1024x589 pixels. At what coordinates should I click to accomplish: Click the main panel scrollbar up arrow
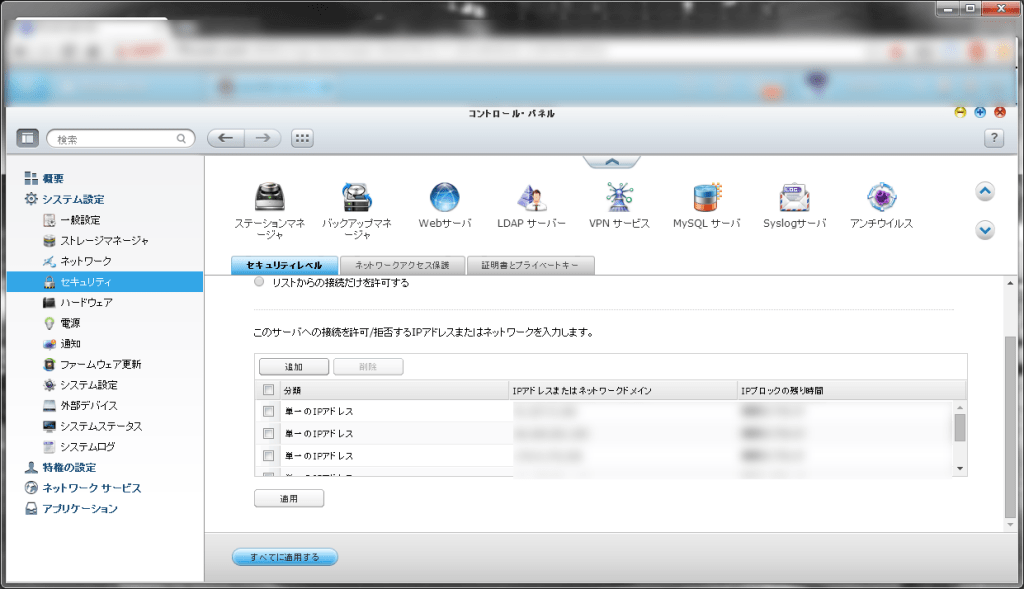1010,283
